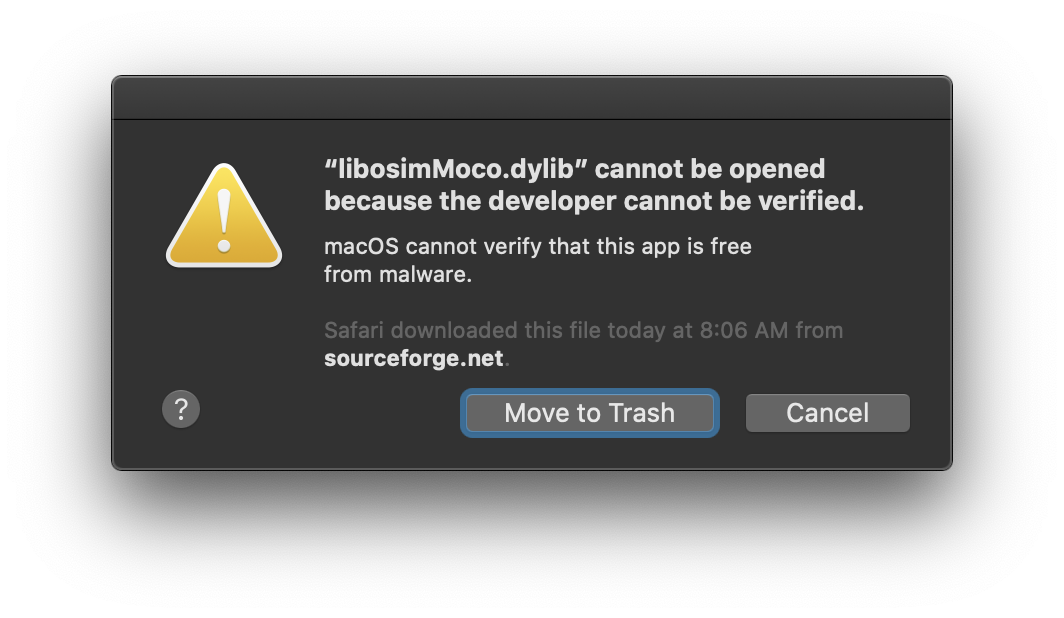The image size is (1064, 618).
Task: Select the caution icon in the alert dialog
Action: click(x=224, y=213)
